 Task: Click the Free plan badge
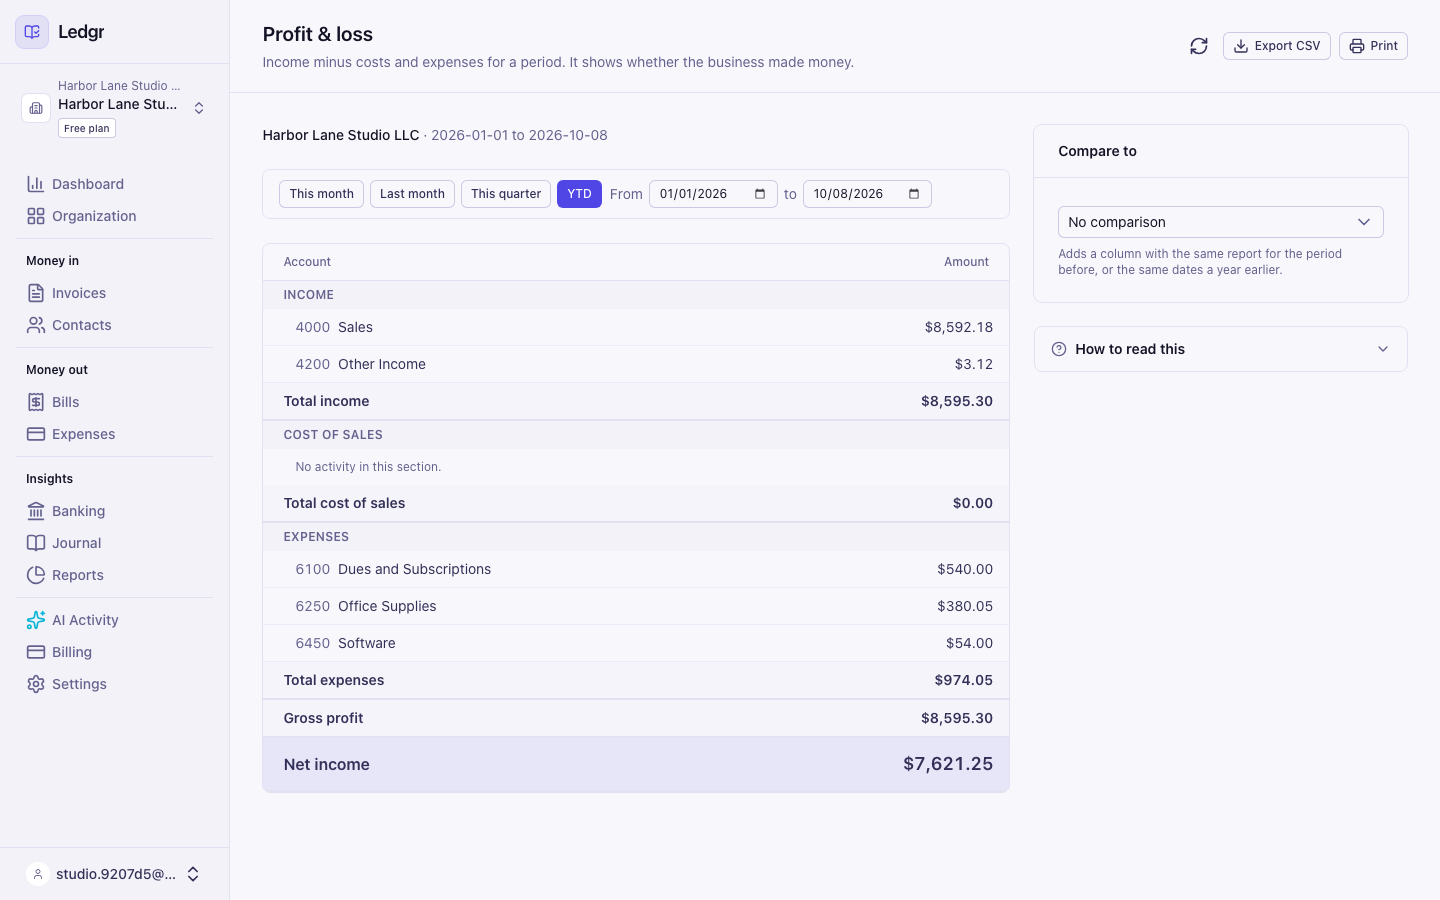[87, 128]
